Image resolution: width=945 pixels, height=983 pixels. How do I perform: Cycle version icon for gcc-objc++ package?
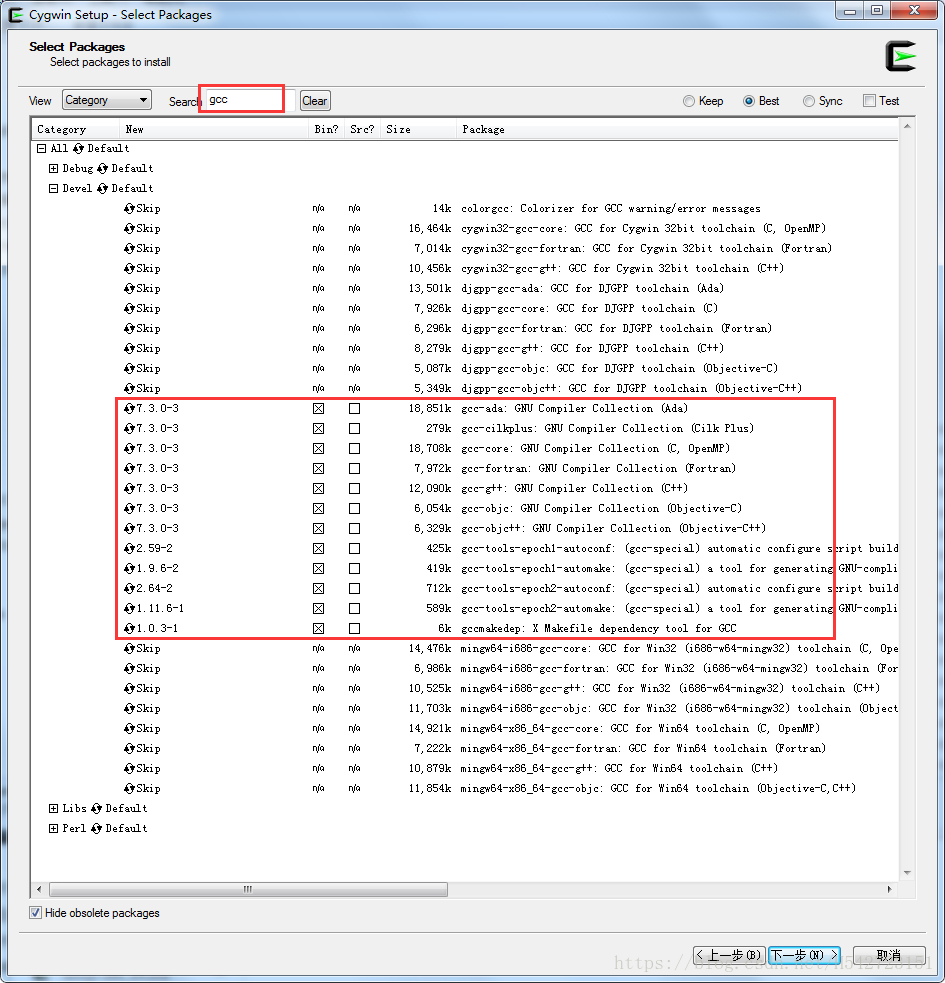(129, 528)
